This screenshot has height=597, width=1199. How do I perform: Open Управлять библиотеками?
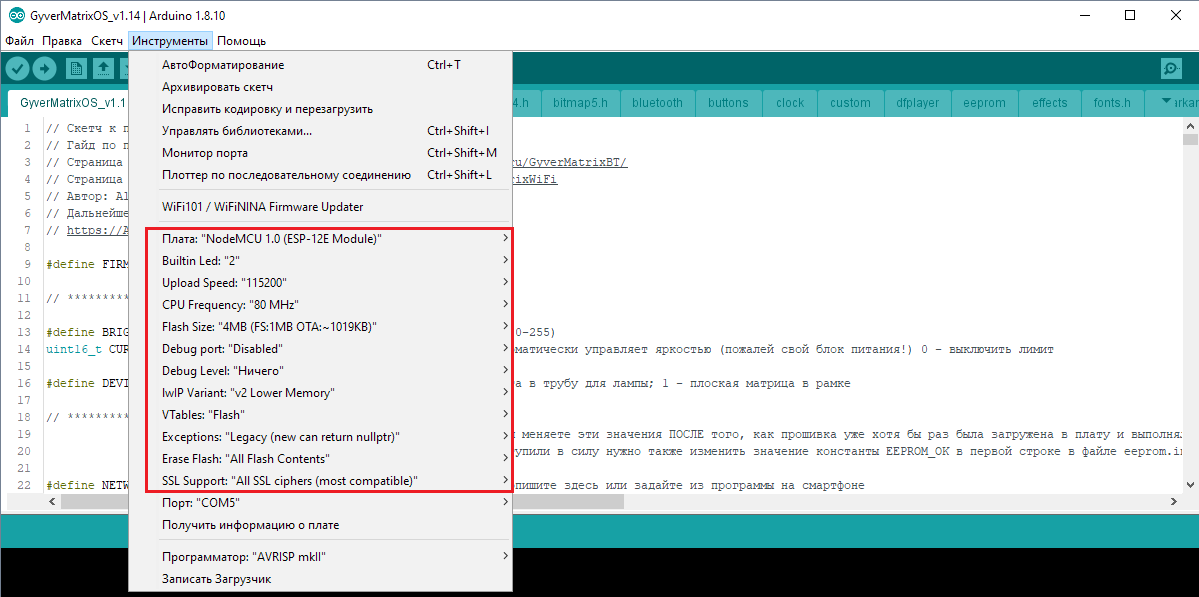point(320,131)
